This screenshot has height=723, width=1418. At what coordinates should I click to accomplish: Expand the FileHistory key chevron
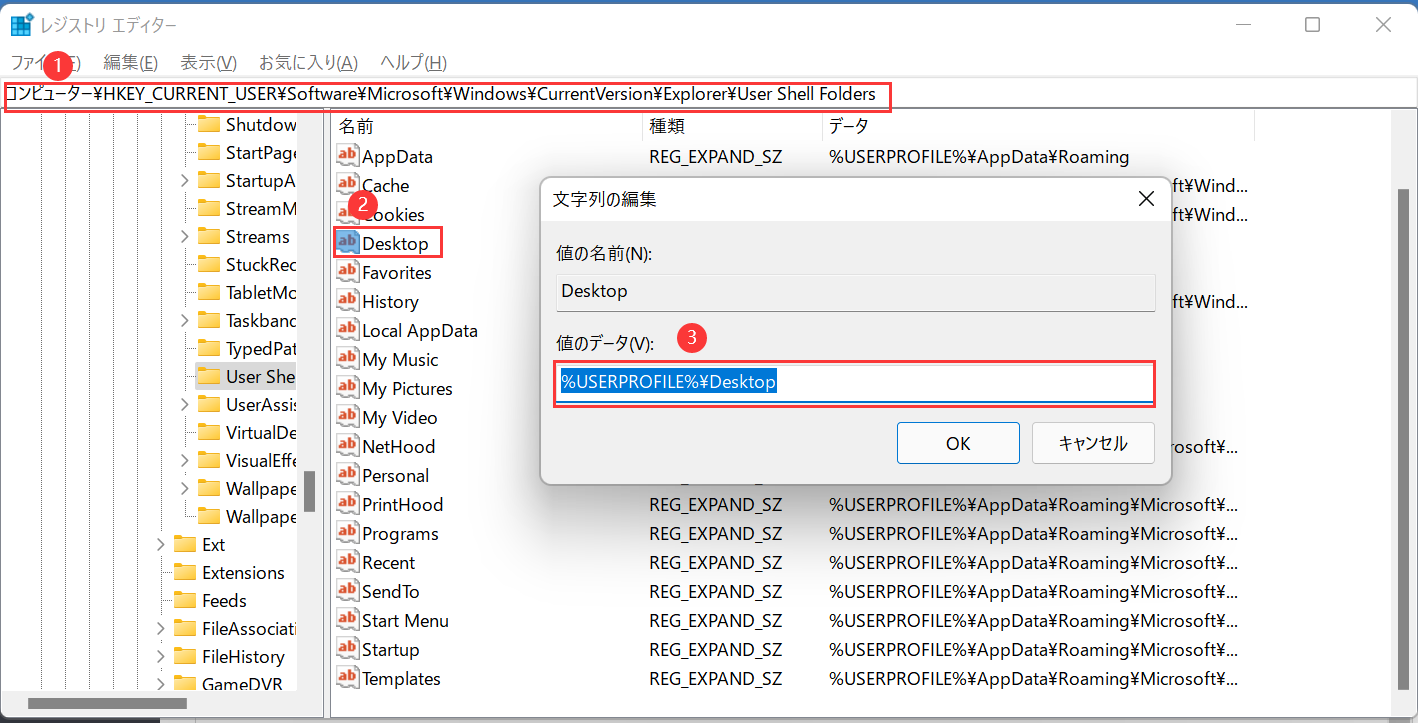point(160,657)
